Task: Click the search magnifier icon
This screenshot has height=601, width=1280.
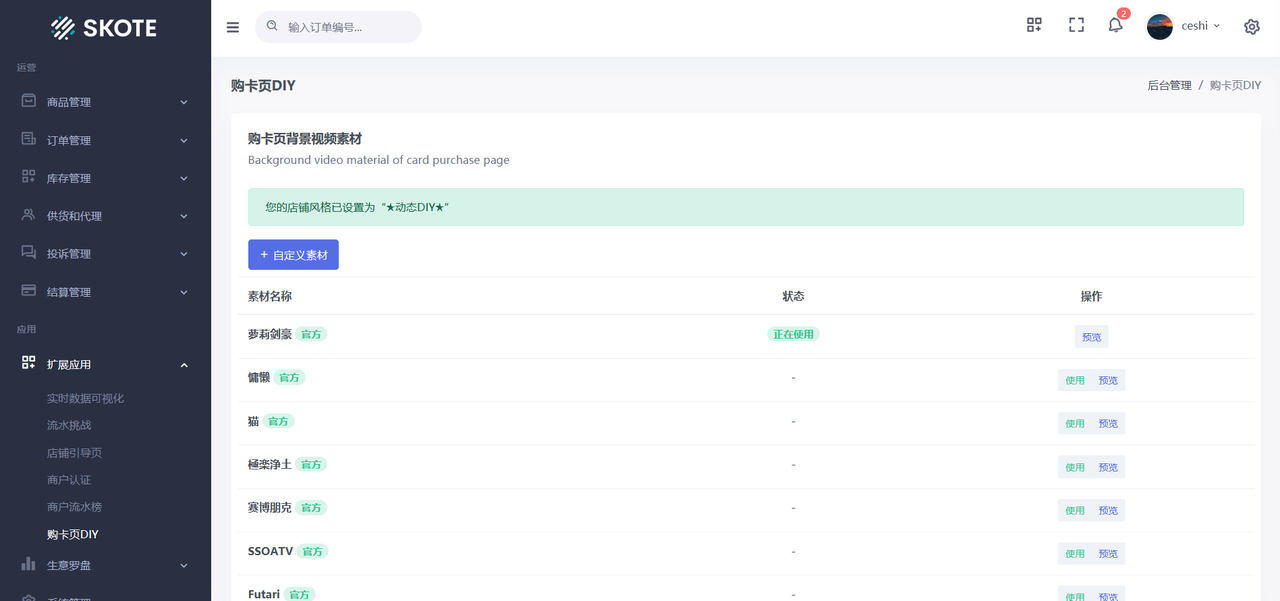Action: point(272,26)
